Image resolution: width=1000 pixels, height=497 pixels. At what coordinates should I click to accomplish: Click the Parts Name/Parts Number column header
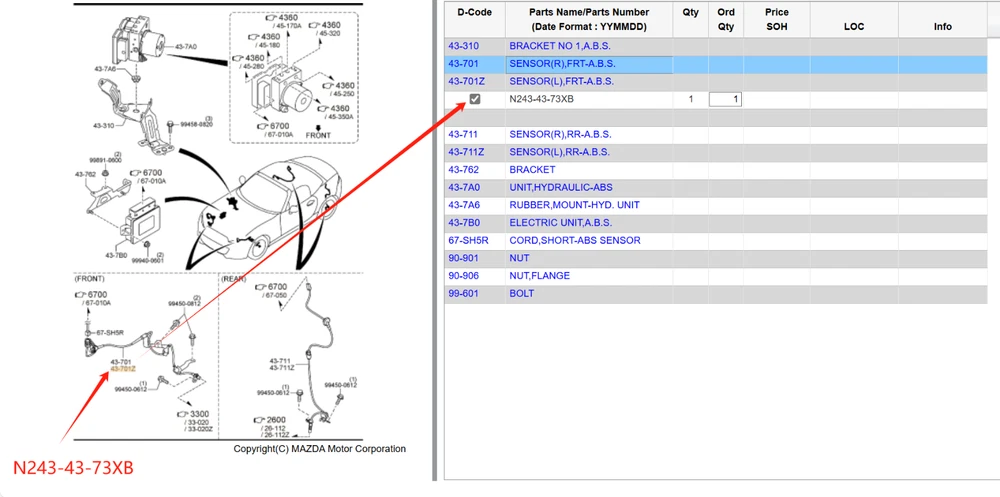pyautogui.click(x=589, y=19)
